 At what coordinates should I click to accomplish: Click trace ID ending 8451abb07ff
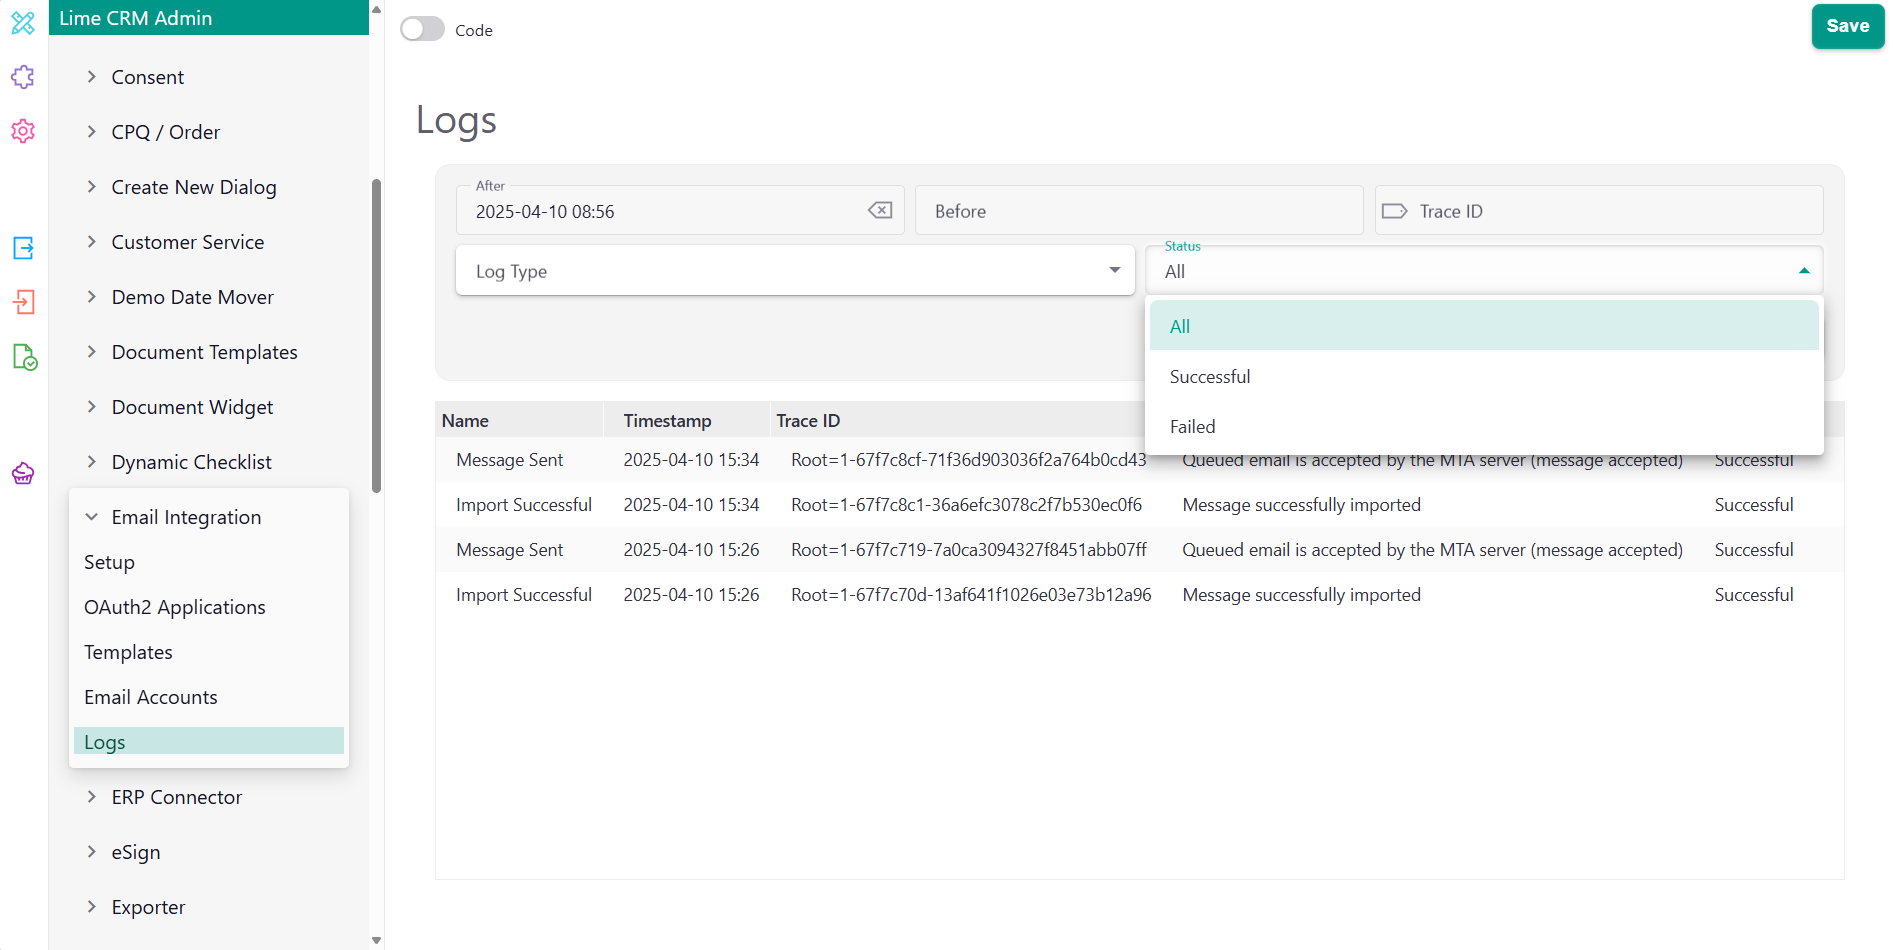[969, 550]
